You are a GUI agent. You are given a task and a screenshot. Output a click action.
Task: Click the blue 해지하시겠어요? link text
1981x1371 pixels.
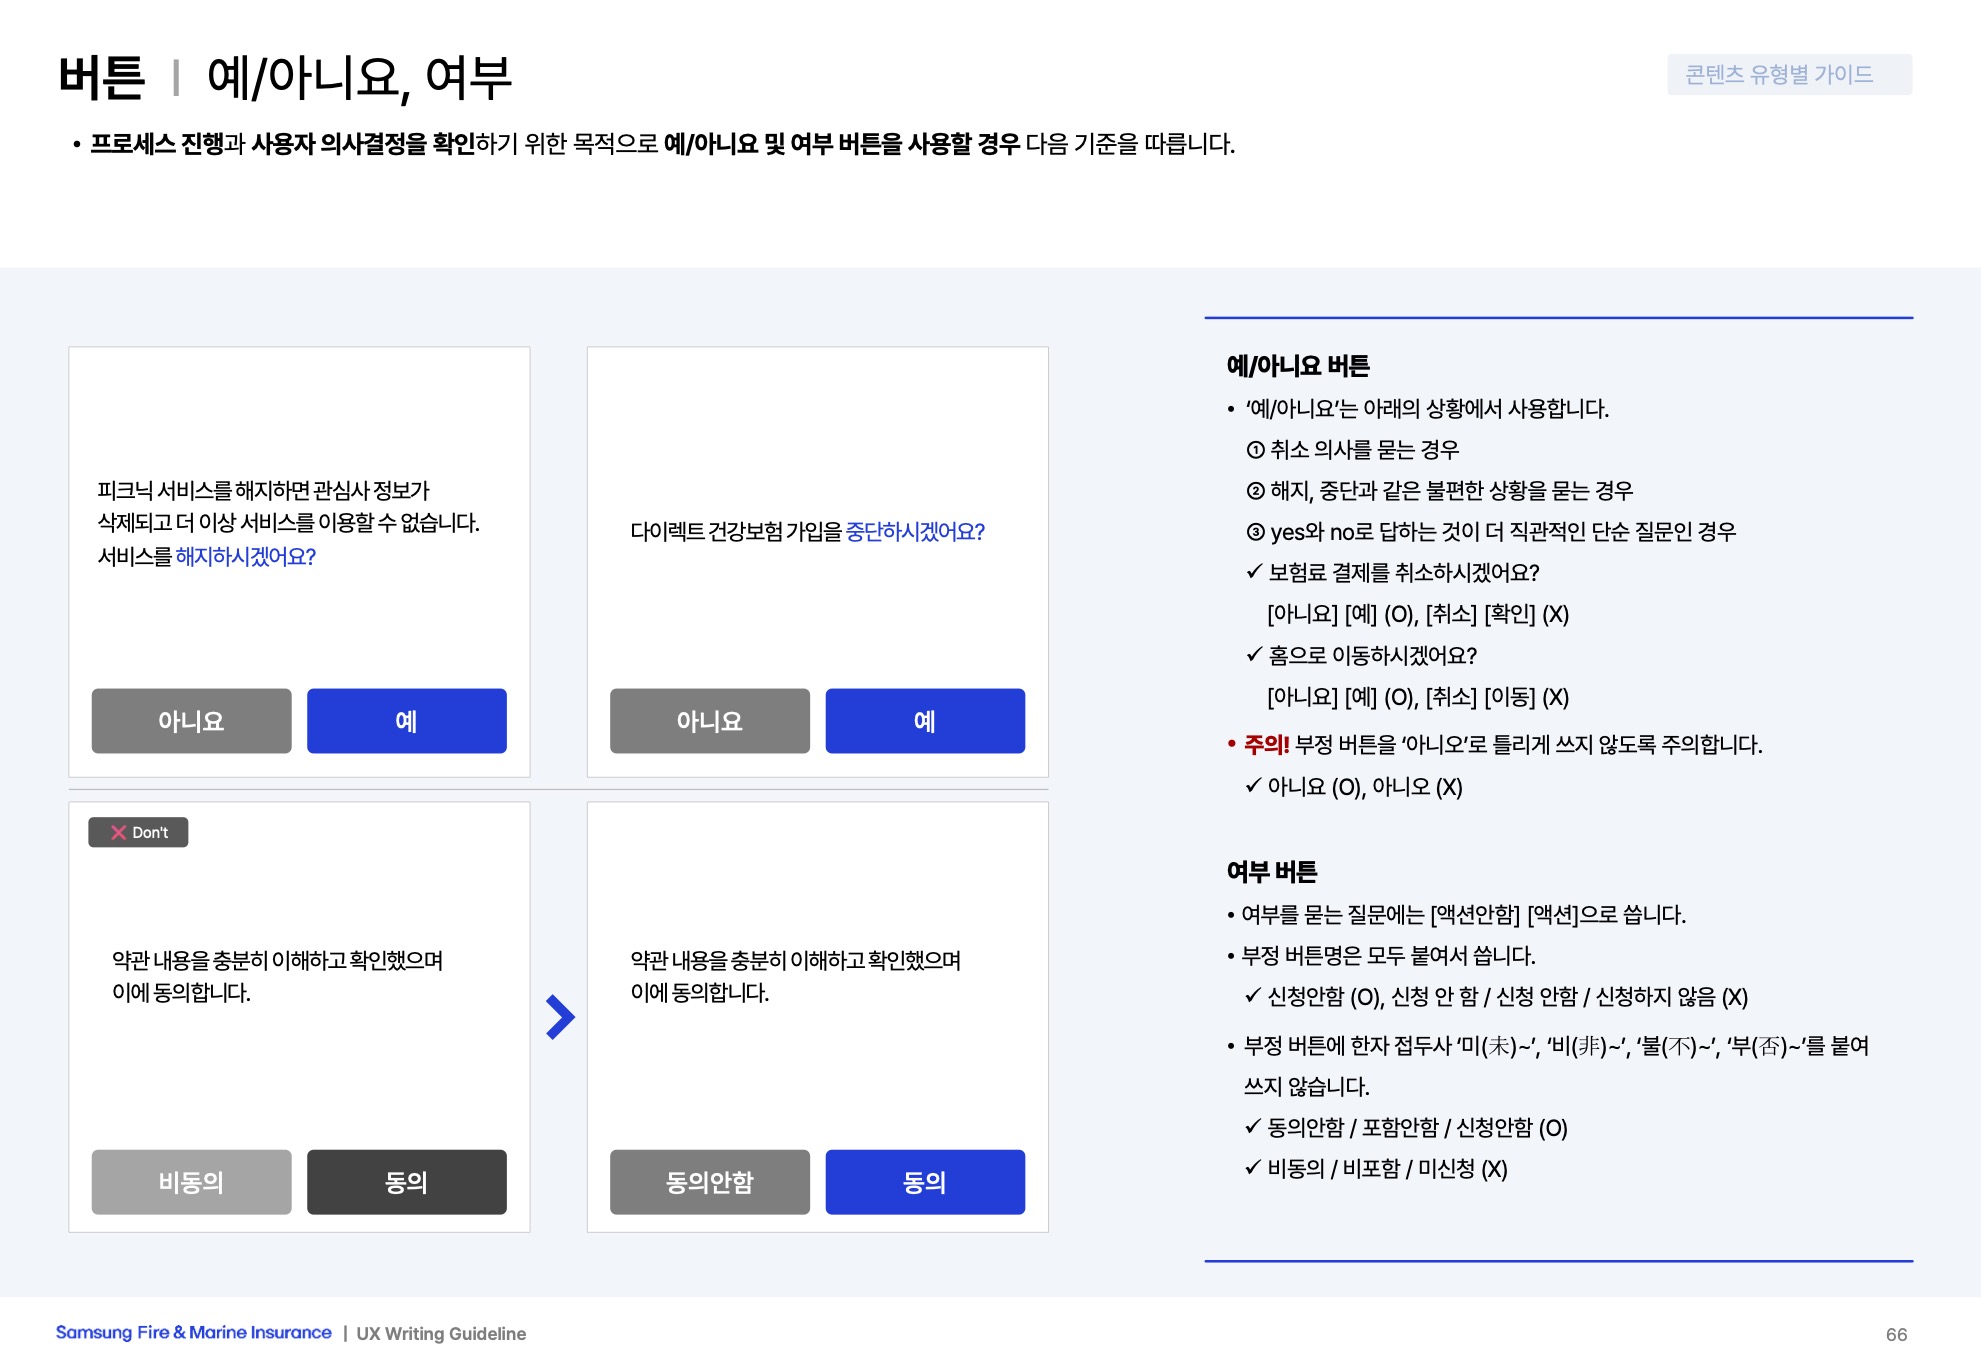245,557
